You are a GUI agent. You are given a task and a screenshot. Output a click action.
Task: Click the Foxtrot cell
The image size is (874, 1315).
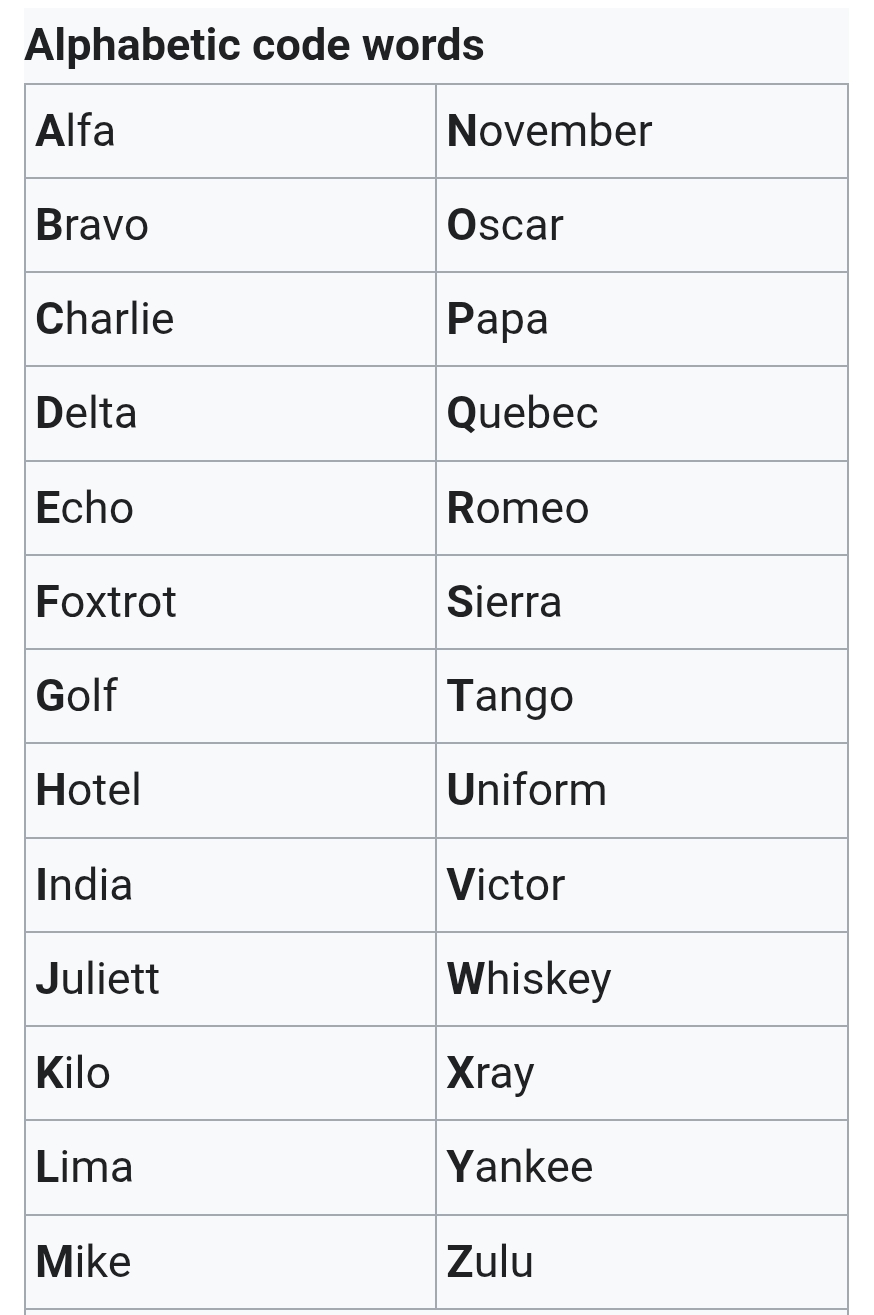point(106,602)
